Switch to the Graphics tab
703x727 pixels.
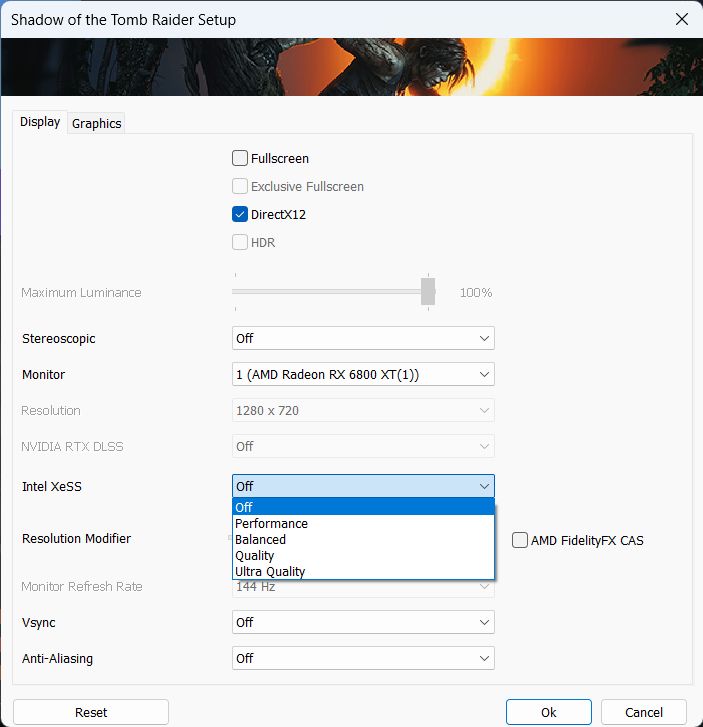pyautogui.click(x=97, y=123)
